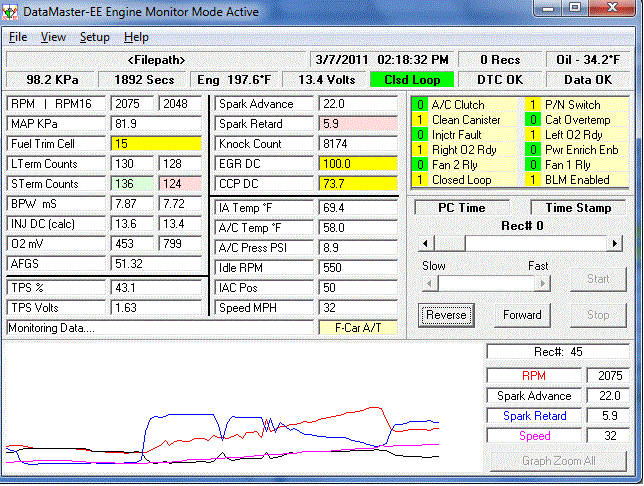The width and height of the screenshot is (644, 486).
Task: Click the Graph Zoom All button
Action: coord(559,461)
